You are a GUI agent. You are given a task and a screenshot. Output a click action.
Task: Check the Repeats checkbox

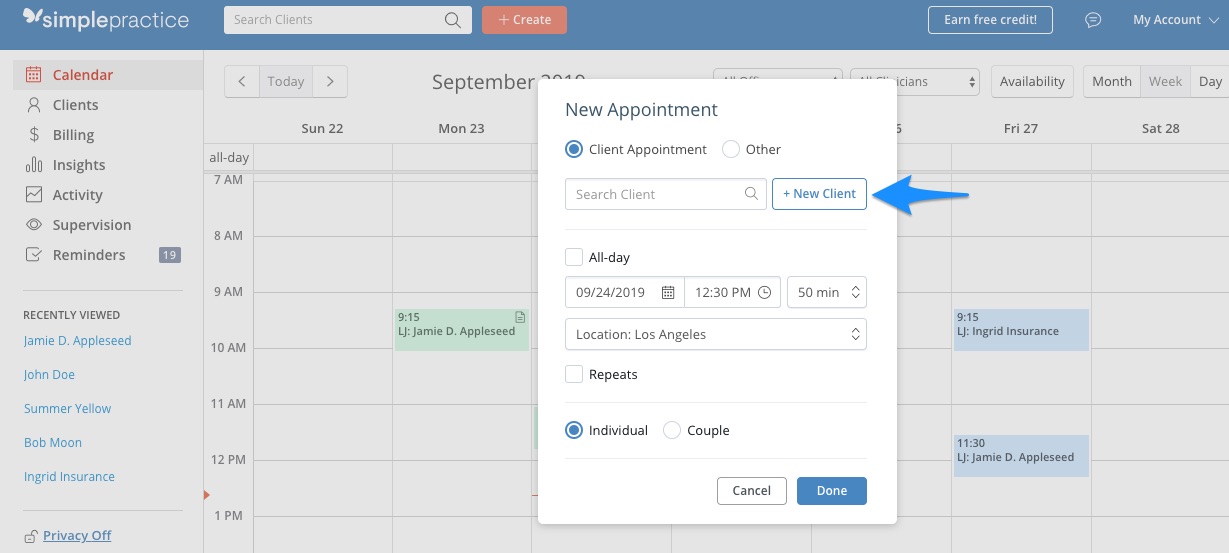tap(574, 374)
